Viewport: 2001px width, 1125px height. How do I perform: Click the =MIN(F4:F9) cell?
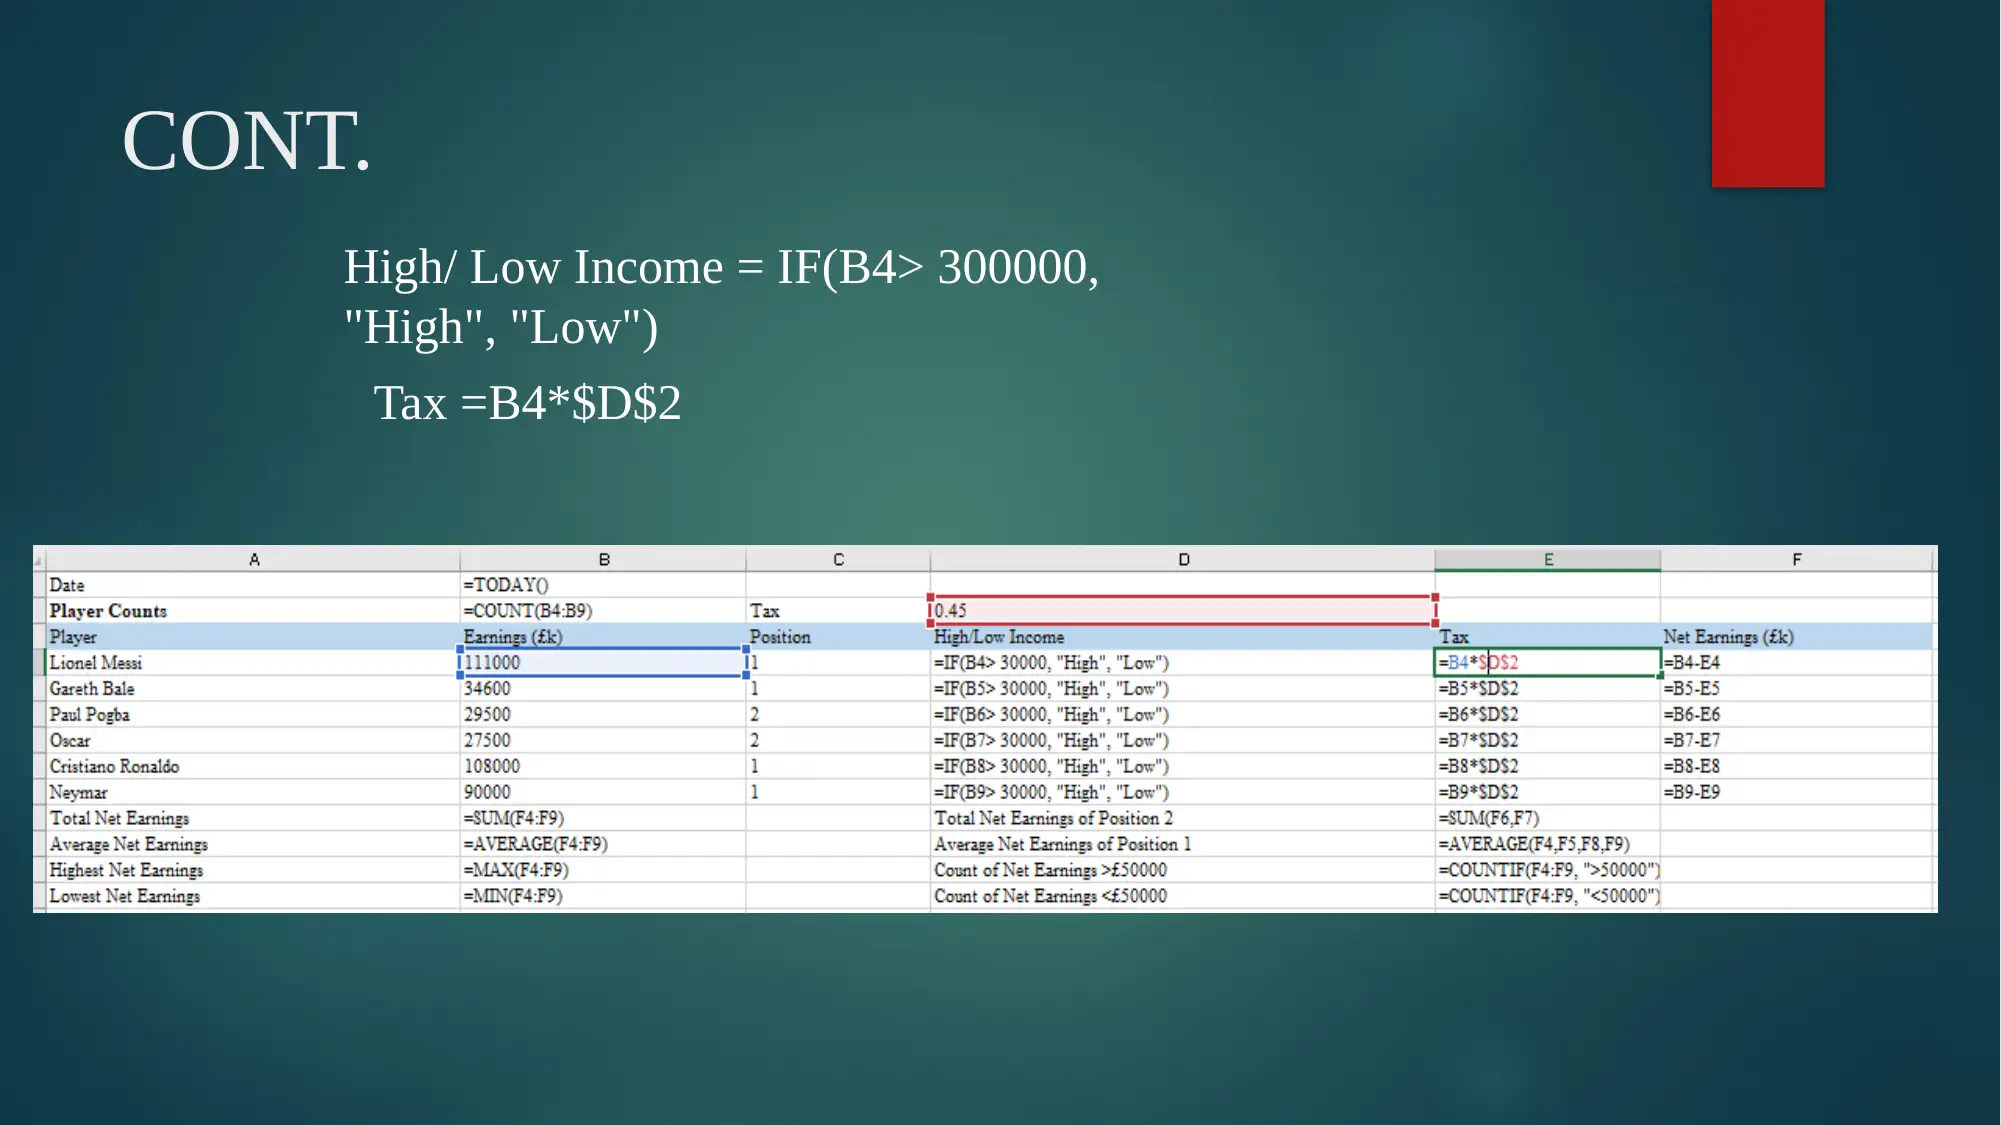603,897
